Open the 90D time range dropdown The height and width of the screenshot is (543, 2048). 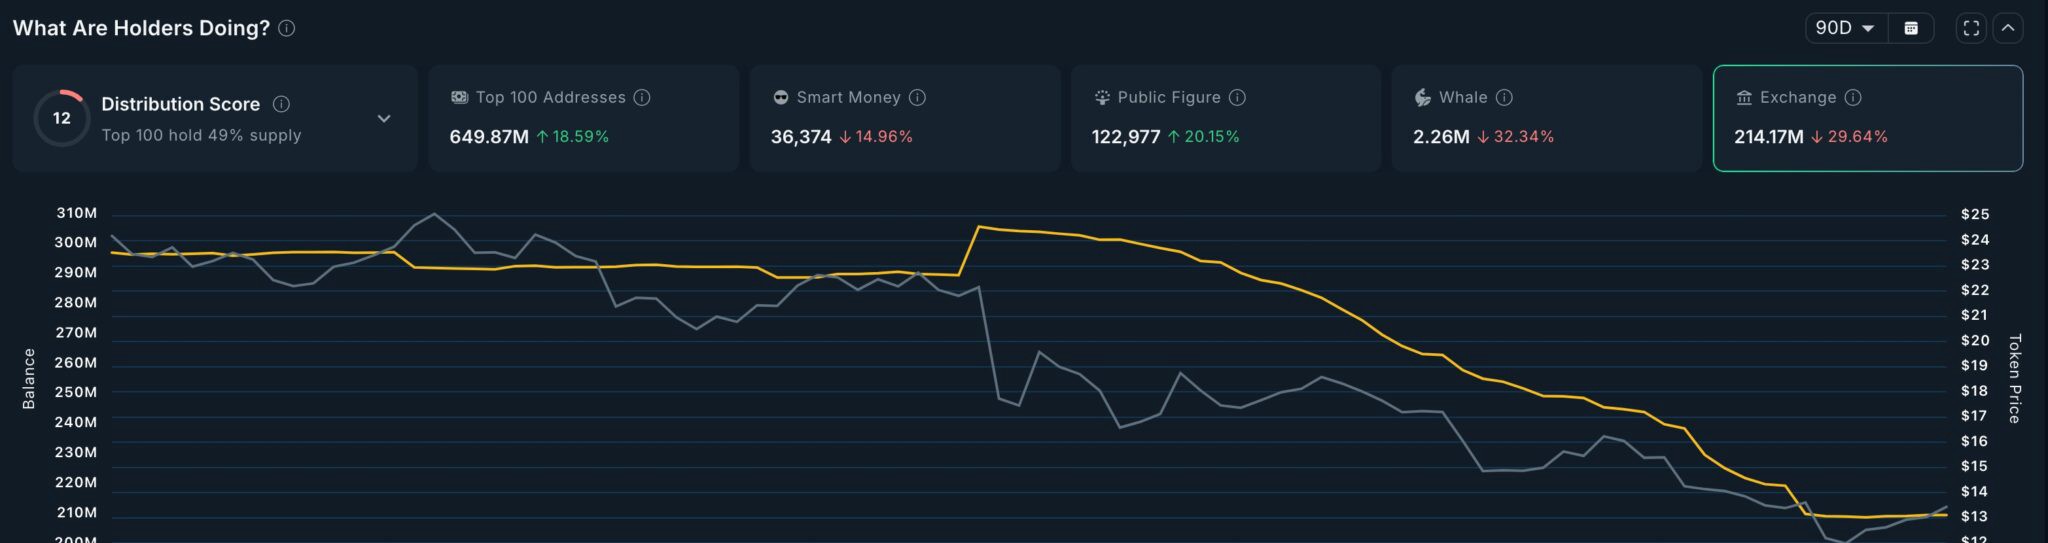pyautogui.click(x=1846, y=28)
